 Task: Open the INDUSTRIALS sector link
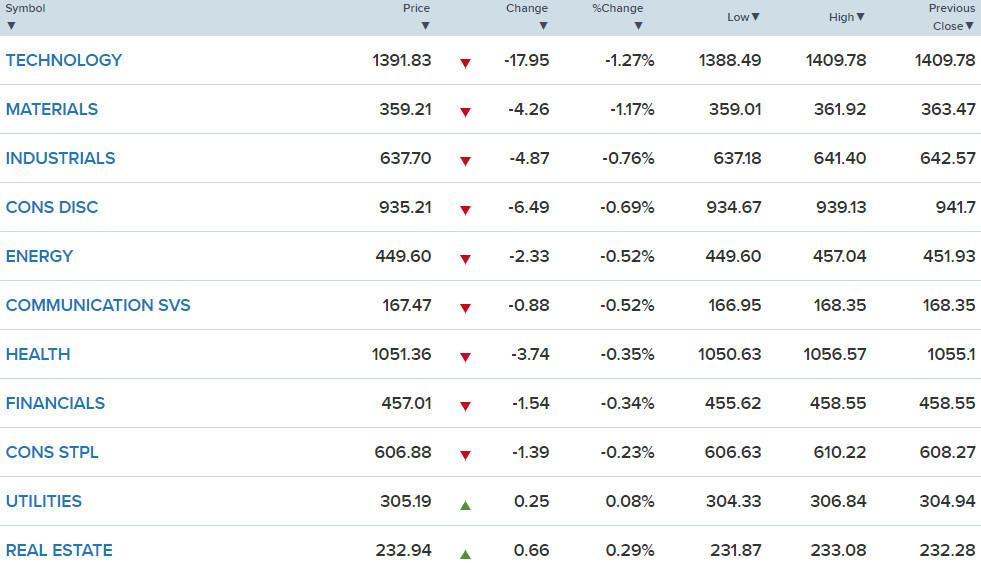(61, 158)
